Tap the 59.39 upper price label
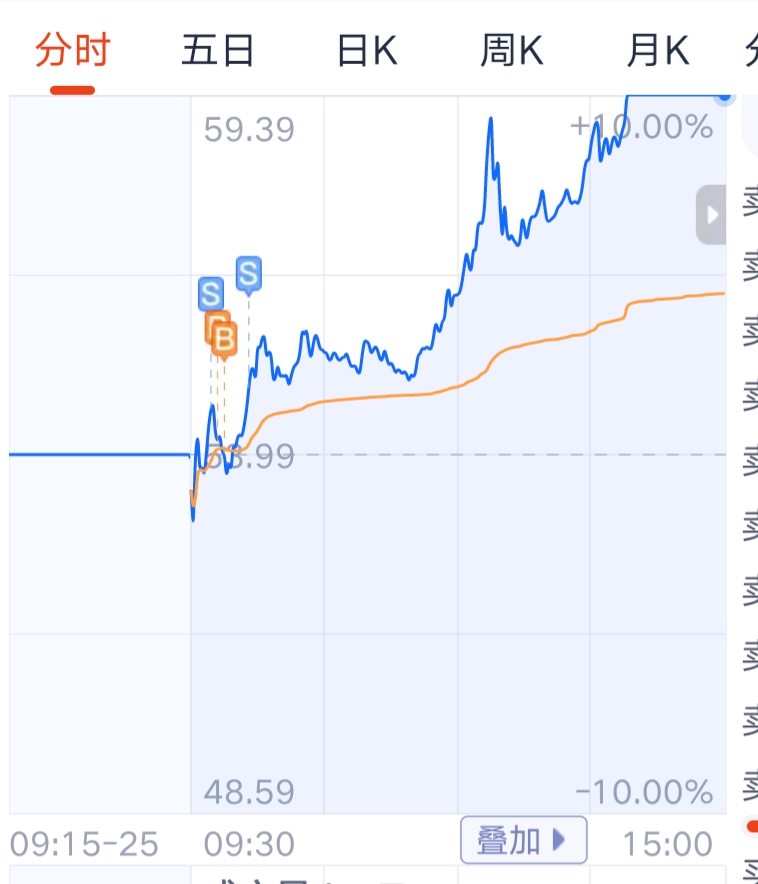758x884 pixels. [249, 130]
